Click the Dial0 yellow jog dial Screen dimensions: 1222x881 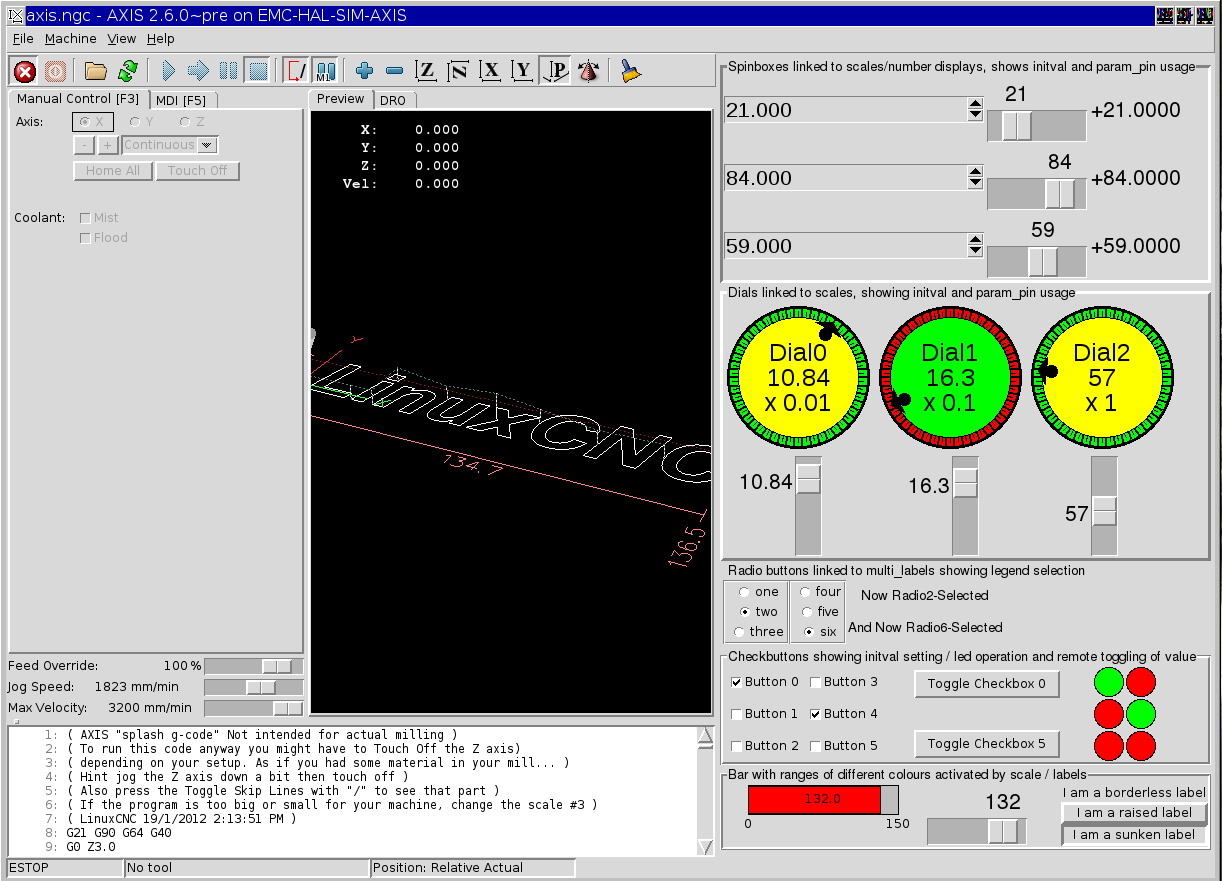[x=799, y=378]
